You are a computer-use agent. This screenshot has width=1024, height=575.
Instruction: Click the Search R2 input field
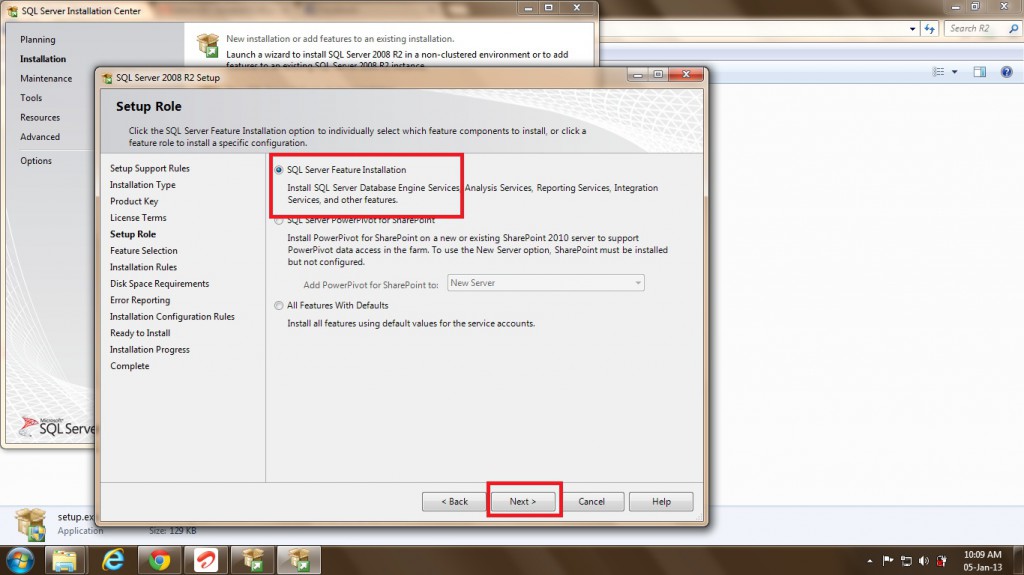975,29
